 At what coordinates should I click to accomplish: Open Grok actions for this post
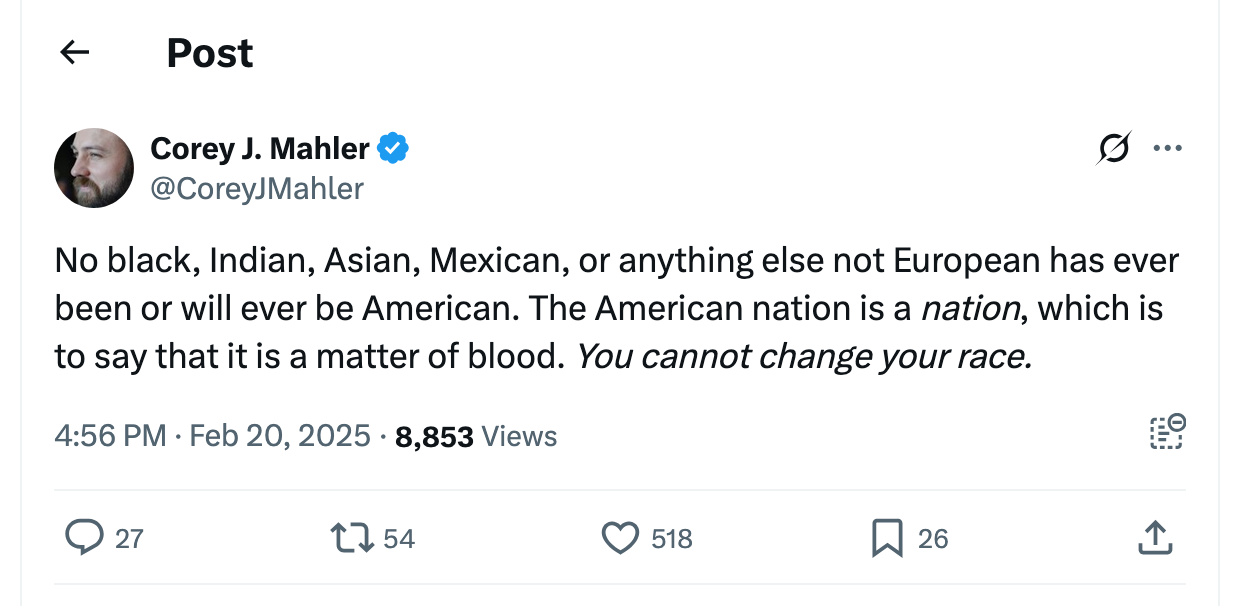click(x=1113, y=148)
